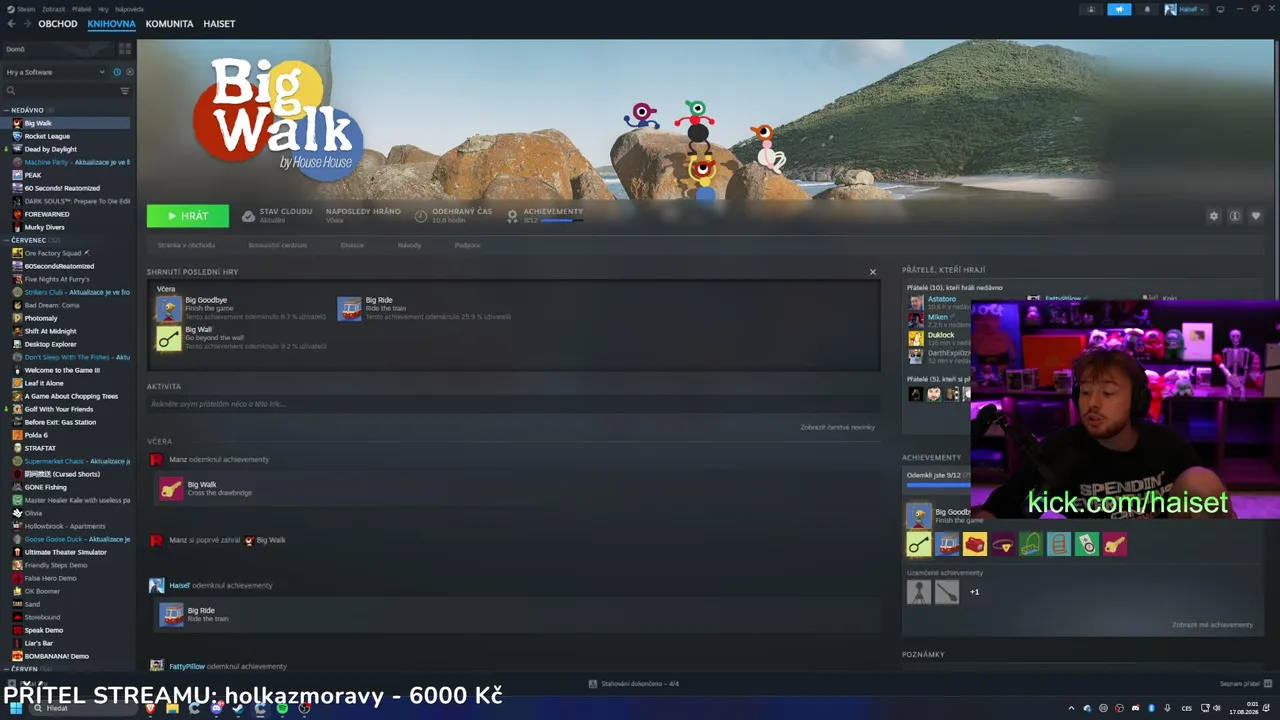Open the announcements megaphone button
The height and width of the screenshot is (720, 1280).
[x=1119, y=9]
